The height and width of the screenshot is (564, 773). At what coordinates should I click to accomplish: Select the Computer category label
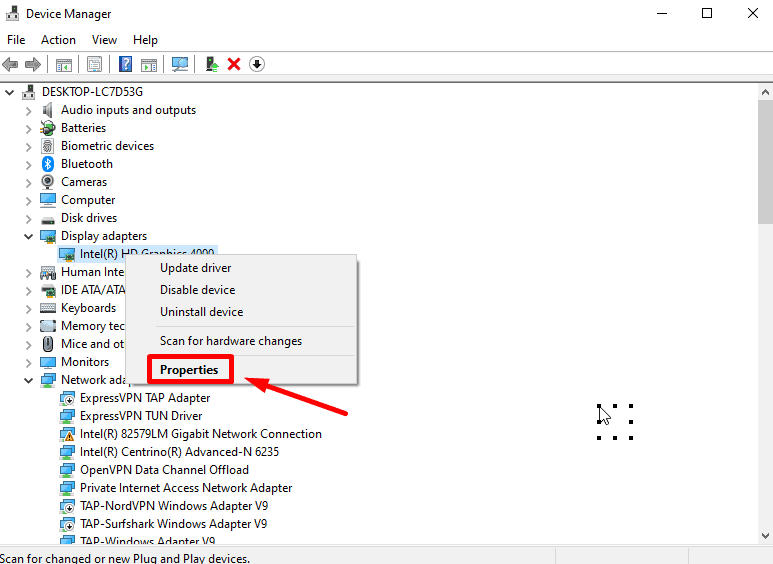pos(88,200)
